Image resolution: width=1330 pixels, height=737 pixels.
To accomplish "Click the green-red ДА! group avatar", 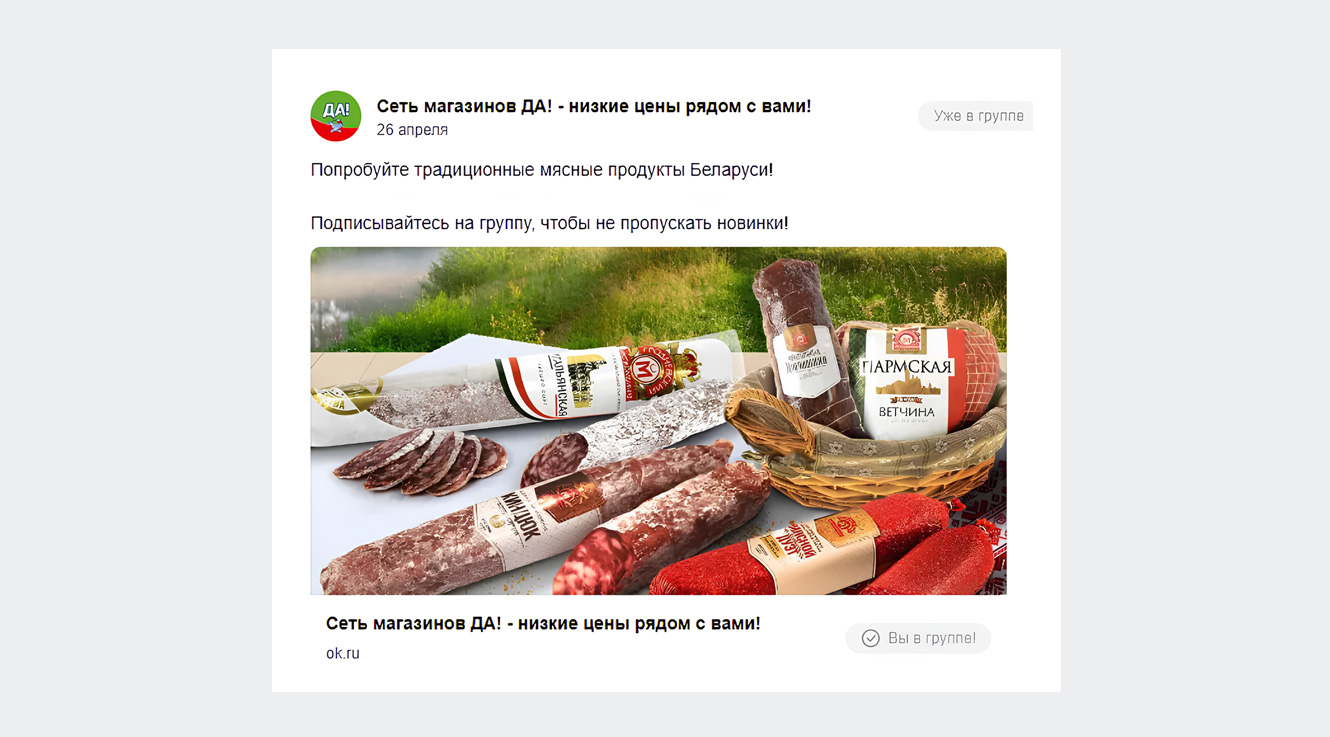I will 336,116.
